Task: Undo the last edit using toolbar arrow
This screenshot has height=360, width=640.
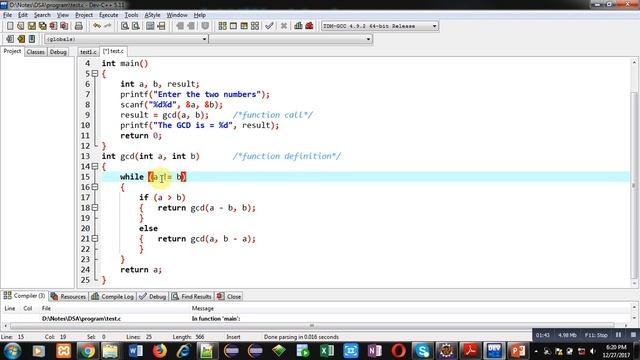Action: click(x=97, y=26)
